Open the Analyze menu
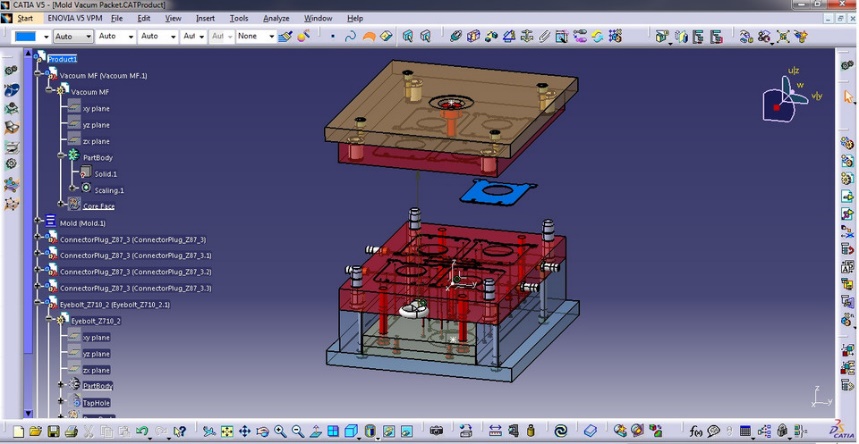Screen dimensions: 859x444 (276, 18)
